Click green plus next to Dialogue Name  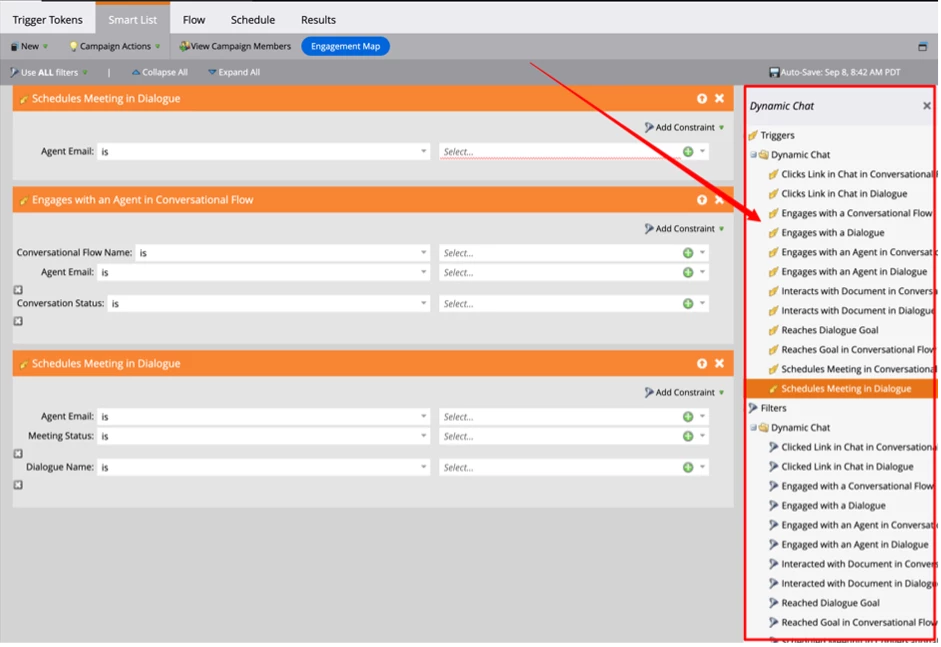point(688,468)
